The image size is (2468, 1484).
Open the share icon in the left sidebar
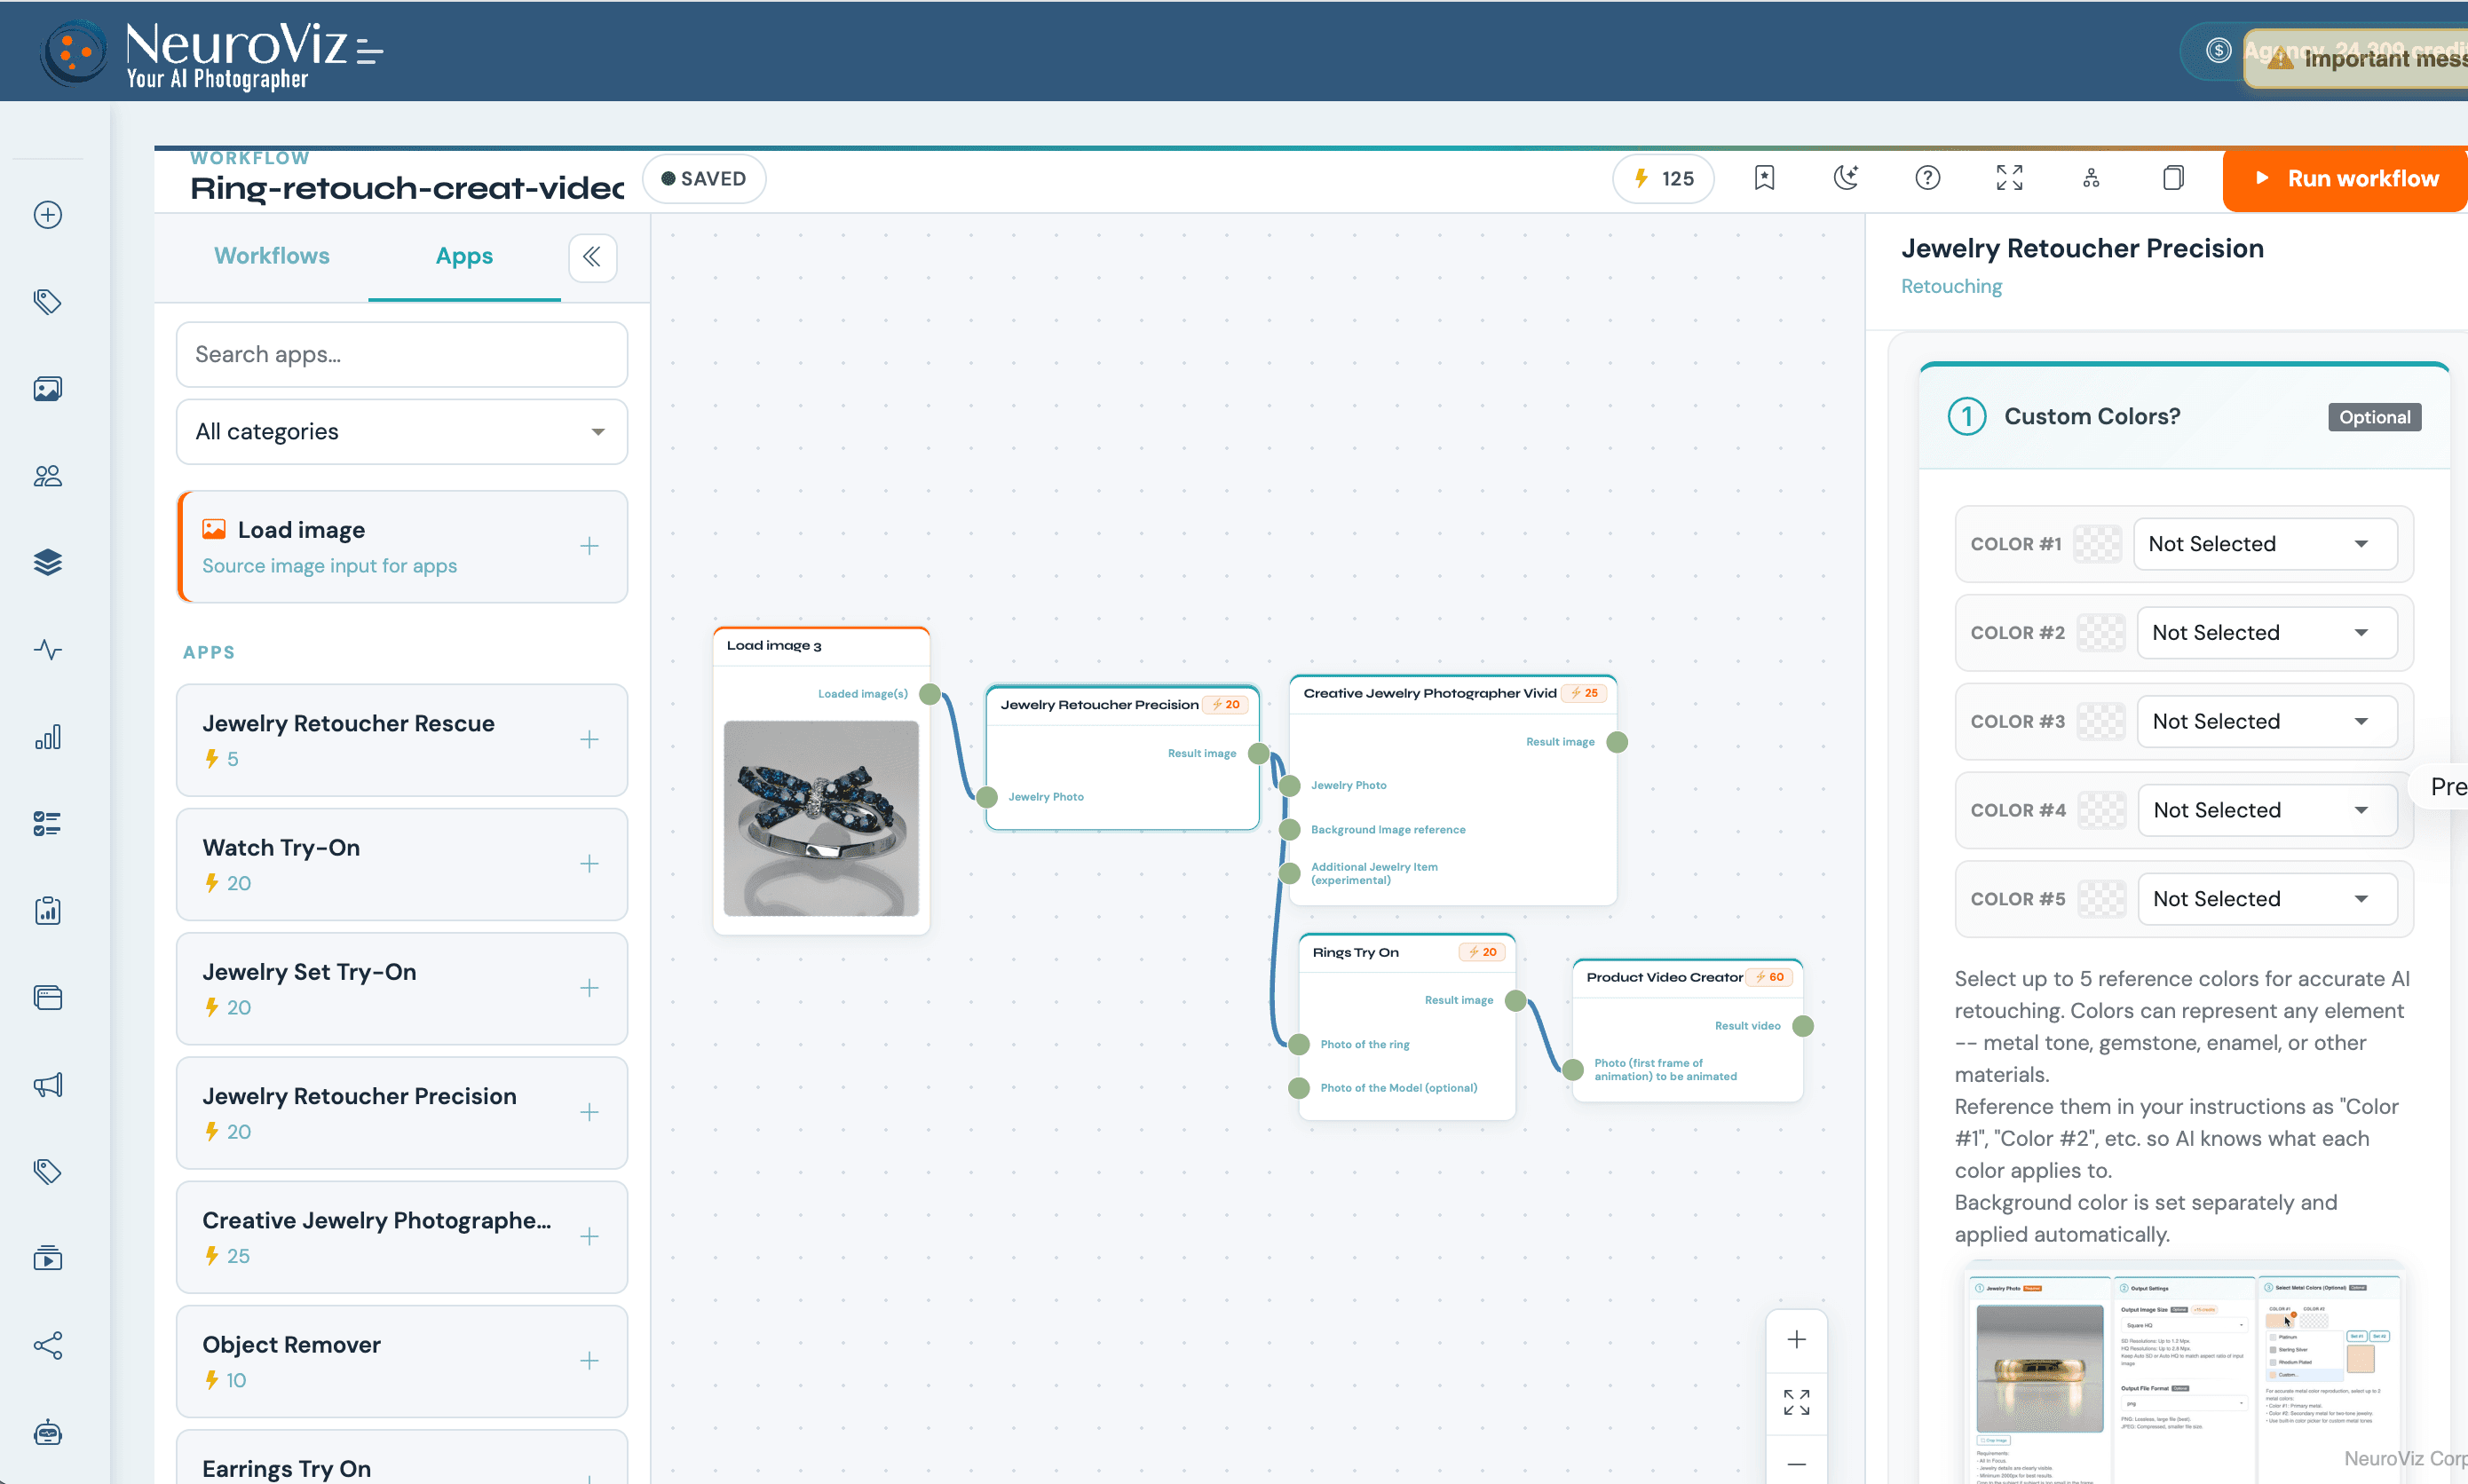click(48, 1345)
